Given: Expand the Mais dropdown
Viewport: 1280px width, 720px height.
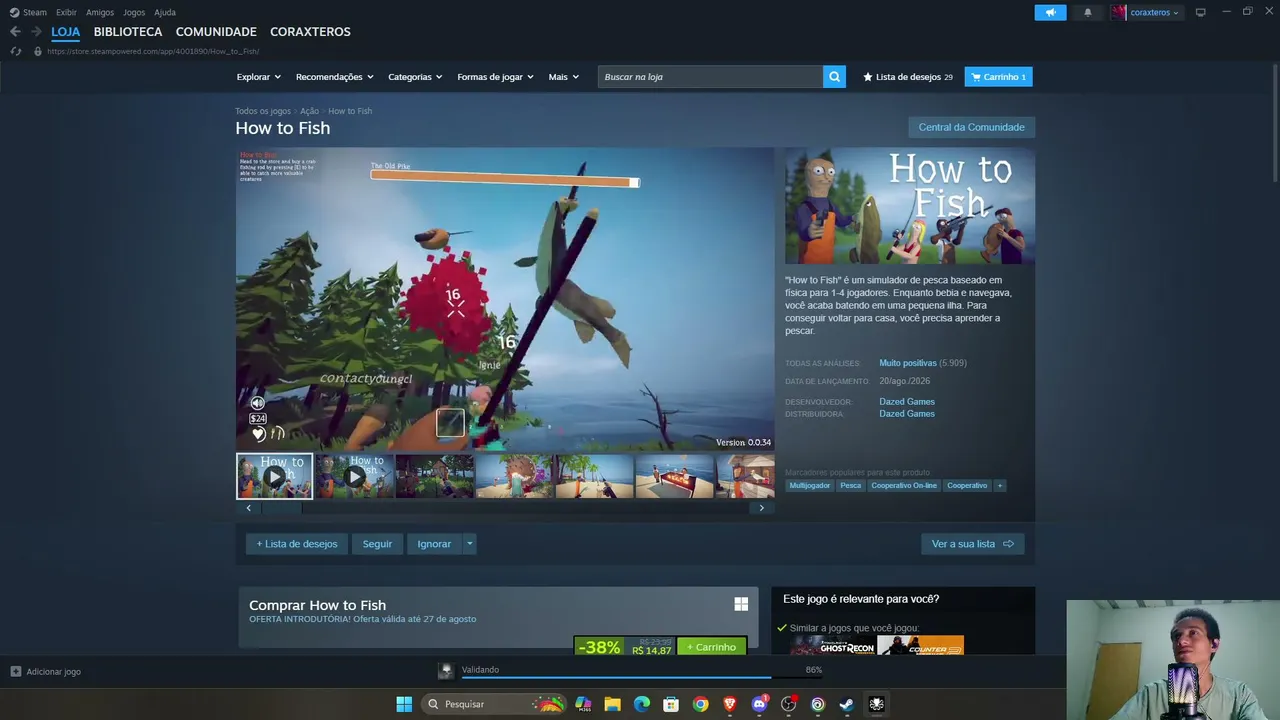Looking at the screenshot, I should coord(564,77).
